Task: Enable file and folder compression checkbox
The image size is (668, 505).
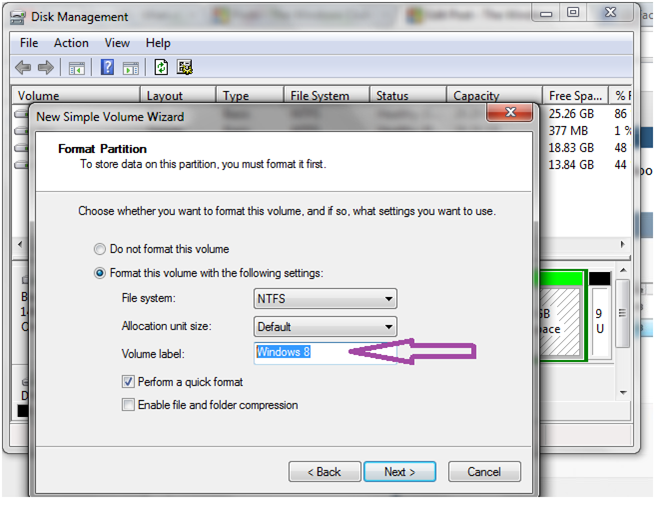Action: pyautogui.click(x=128, y=404)
